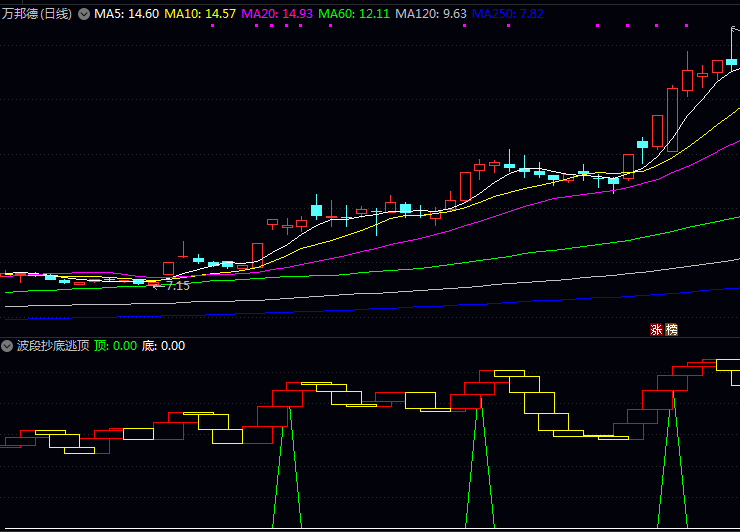The width and height of the screenshot is (740, 532).
Task: Click the topmost cyan candlestick at far right
Action: coord(732,62)
